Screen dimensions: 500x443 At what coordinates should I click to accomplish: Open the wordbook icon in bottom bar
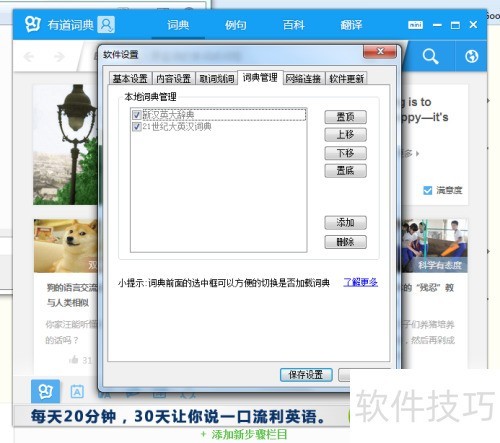pyautogui.click(x=77, y=392)
